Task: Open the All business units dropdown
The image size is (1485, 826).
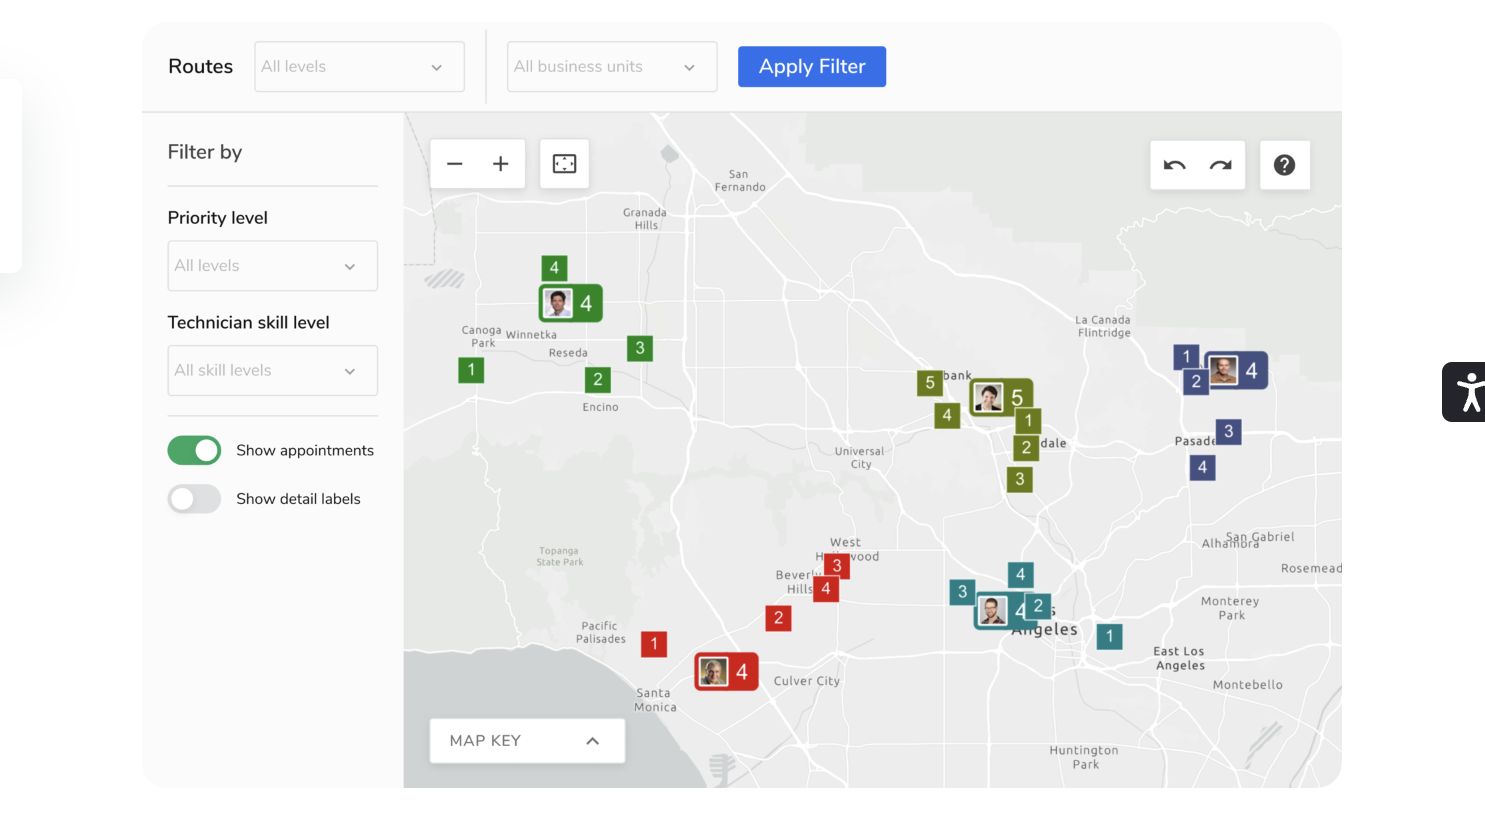Action: 612,67
